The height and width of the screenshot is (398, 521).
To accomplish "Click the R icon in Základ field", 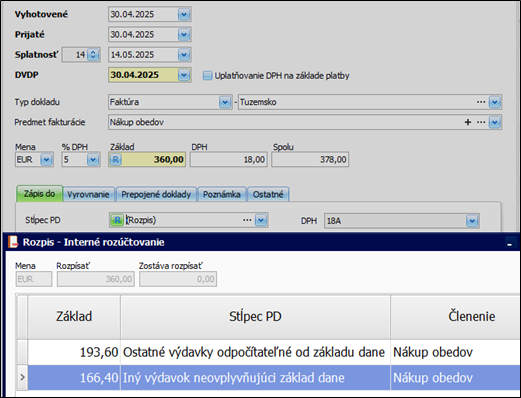I will click(x=115, y=160).
